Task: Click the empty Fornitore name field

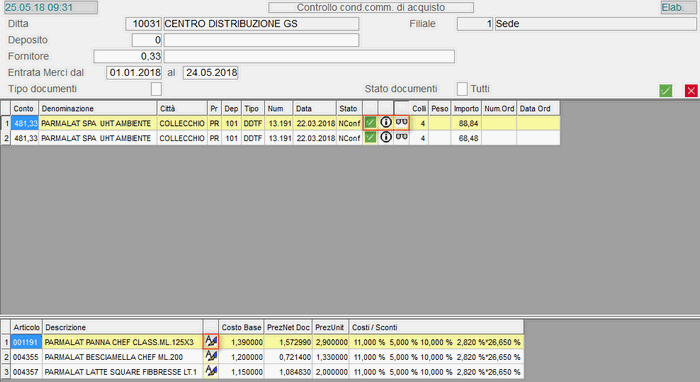Action: (x=309, y=56)
